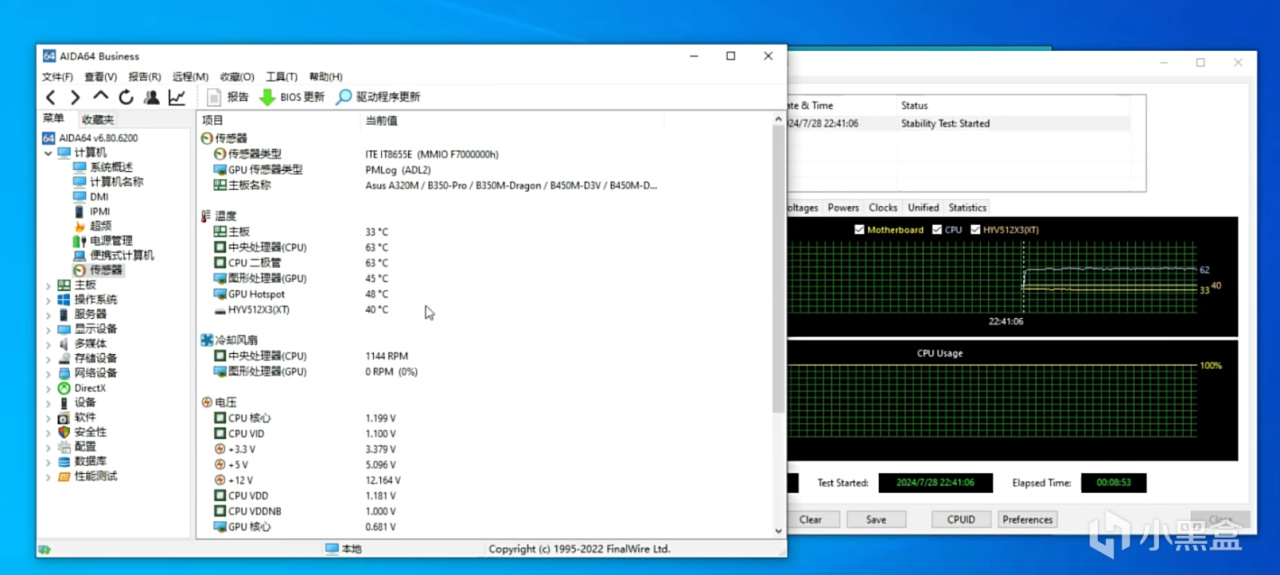Screen dimensions: 1280x575
Task: Select IPMI tree entry
Action: (x=100, y=211)
